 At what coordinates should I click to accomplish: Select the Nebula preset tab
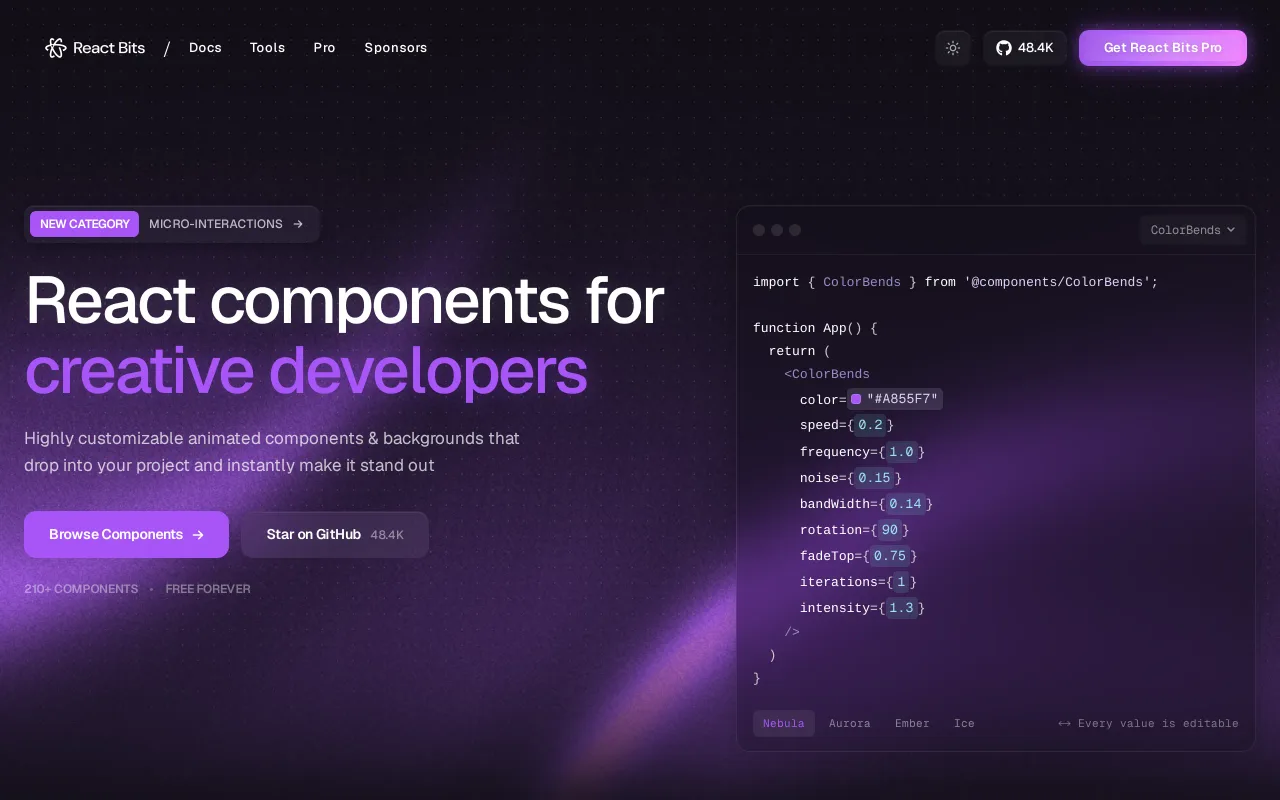pos(784,723)
